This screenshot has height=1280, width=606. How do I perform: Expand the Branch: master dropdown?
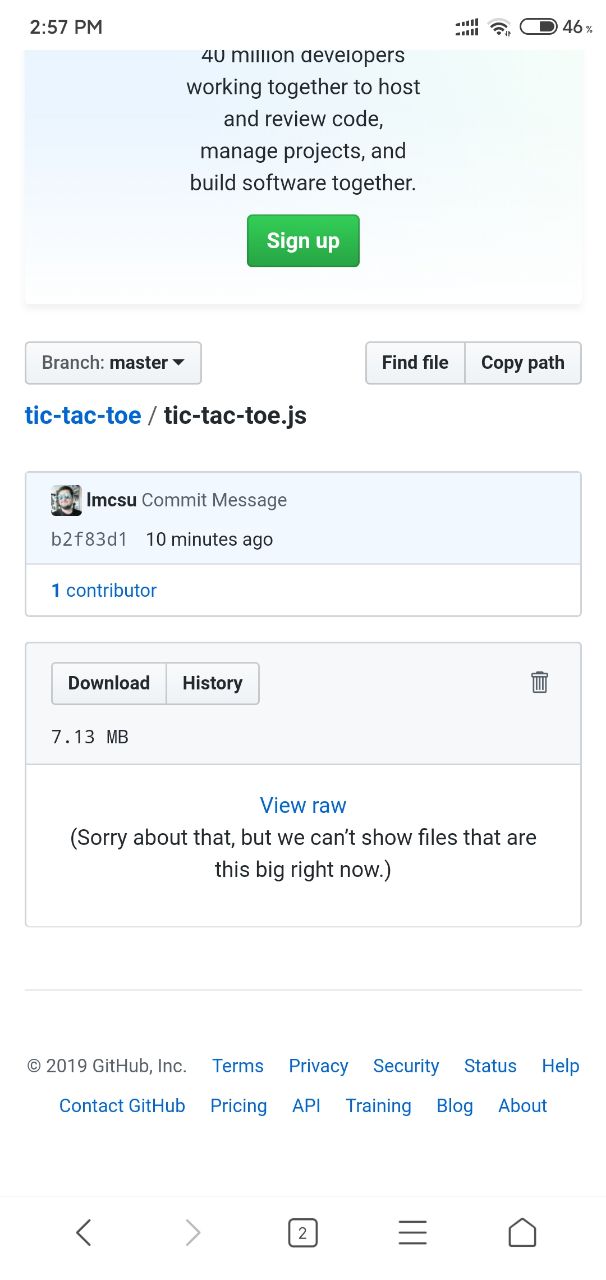coord(113,363)
